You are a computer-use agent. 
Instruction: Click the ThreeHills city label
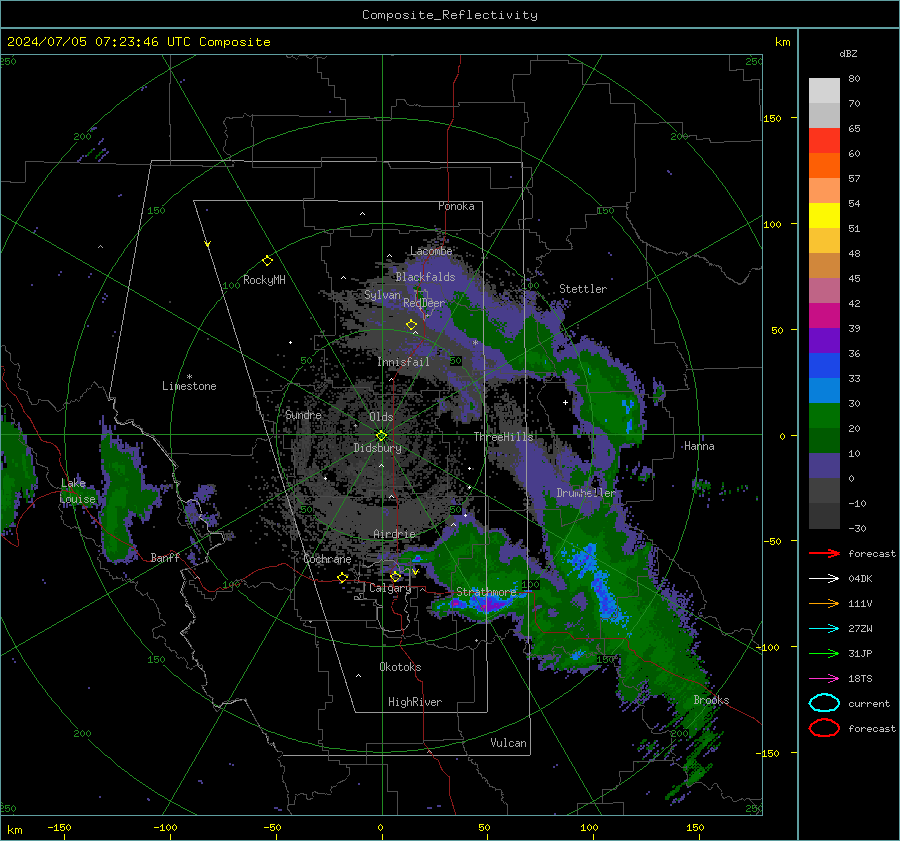(x=503, y=437)
